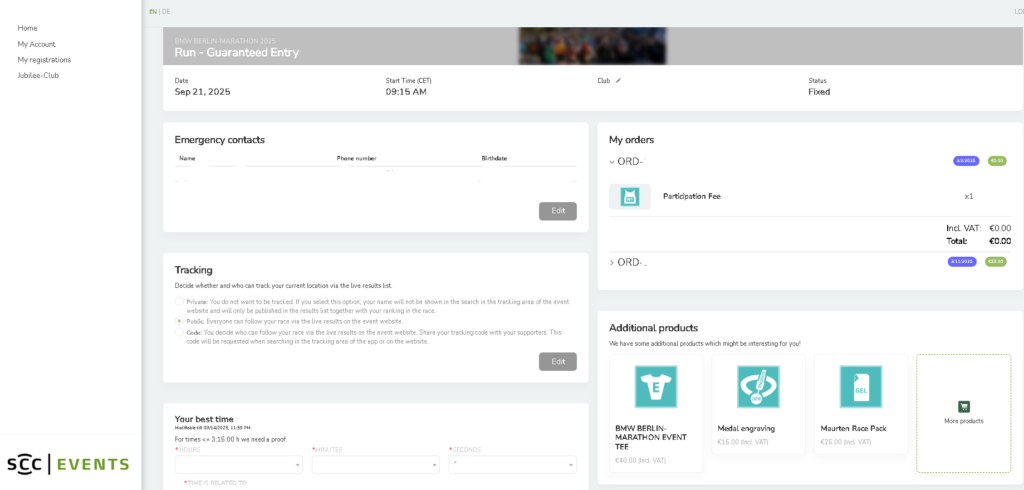Select the Public tracking option

pos(180,321)
